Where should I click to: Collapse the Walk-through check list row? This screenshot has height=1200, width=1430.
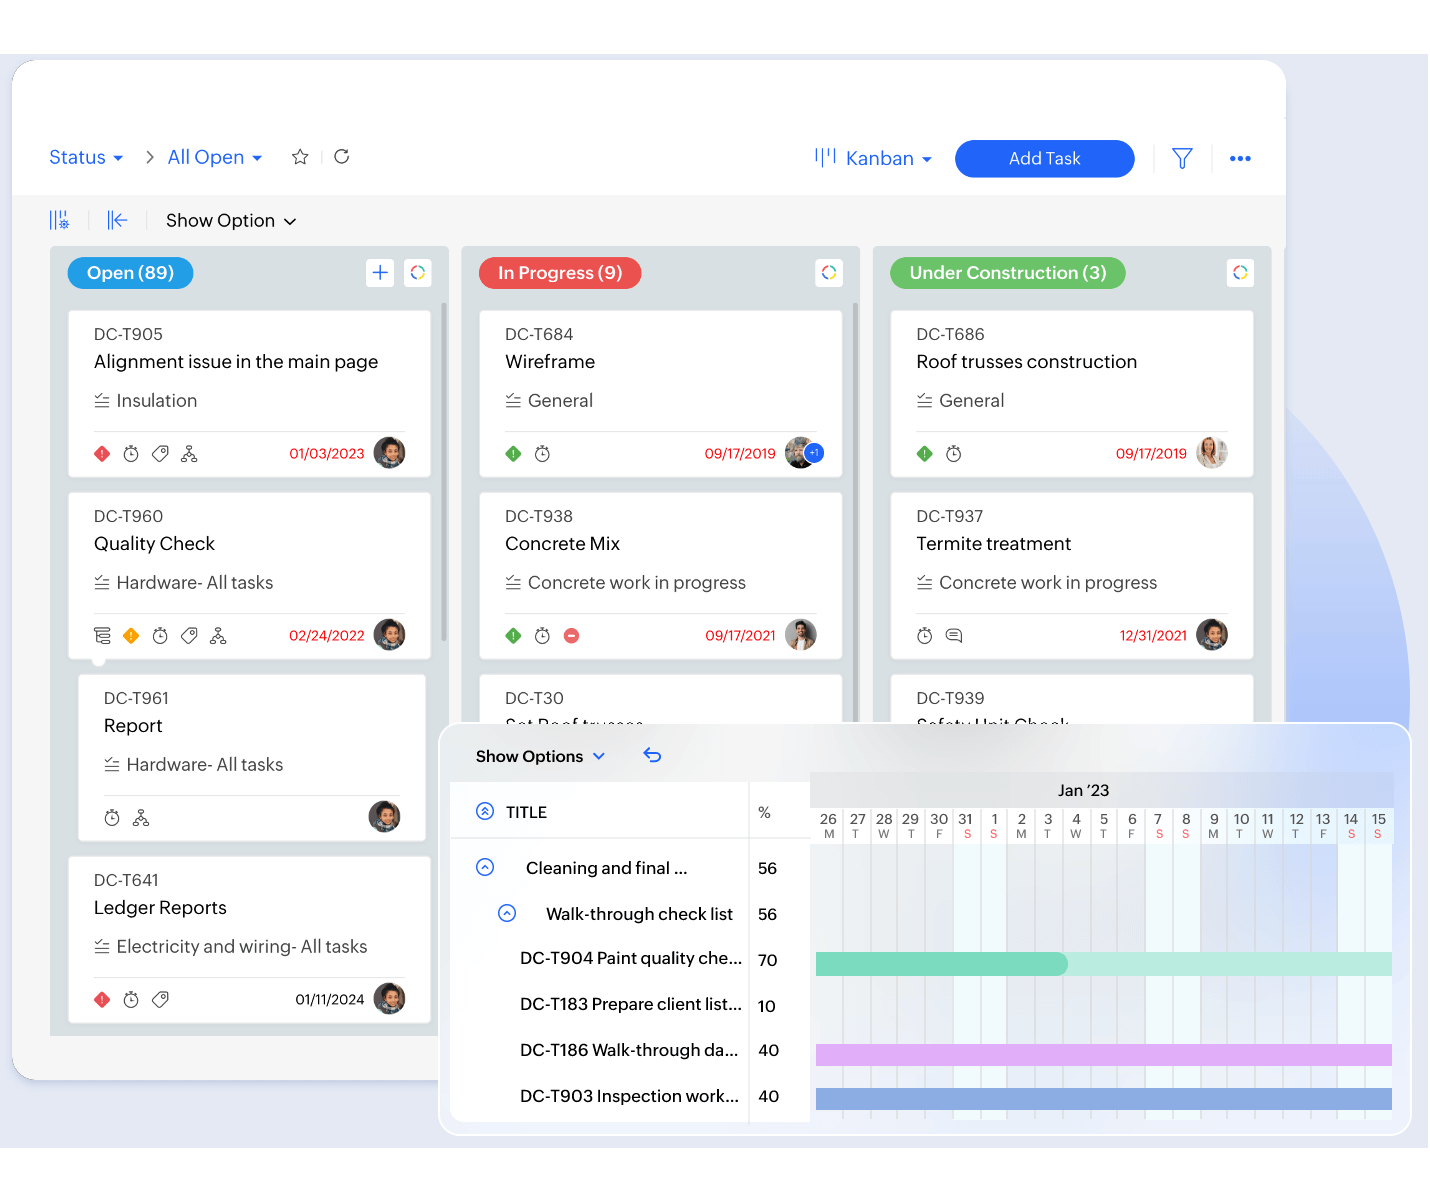507,913
